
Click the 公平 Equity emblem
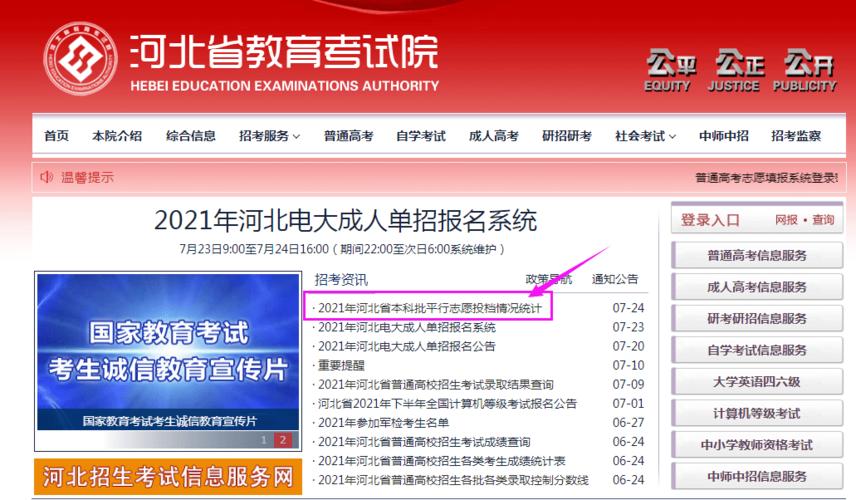click(x=669, y=70)
